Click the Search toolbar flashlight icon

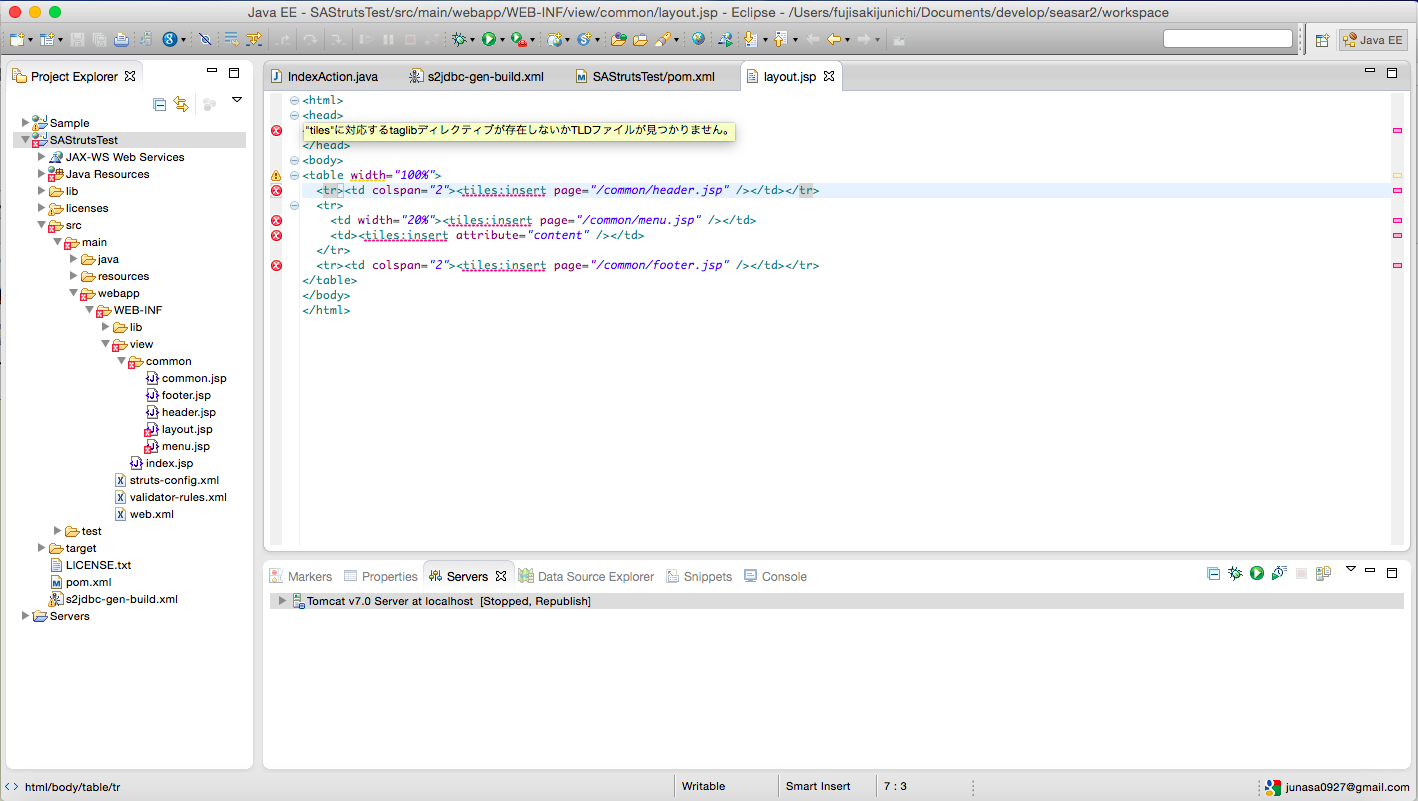[664, 39]
